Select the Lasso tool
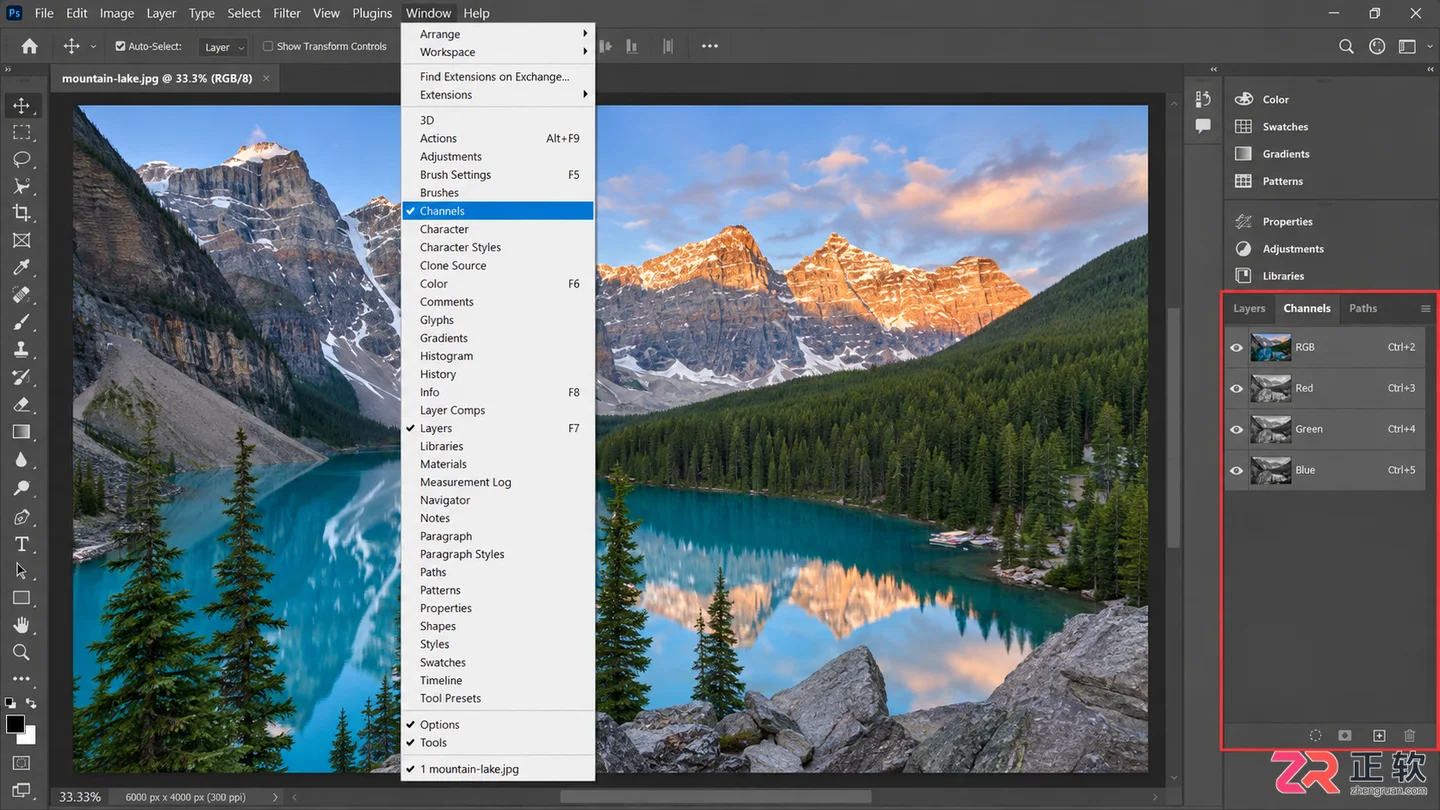Viewport: 1440px width, 810px height. pyautogui.click(x=21, y=159)
